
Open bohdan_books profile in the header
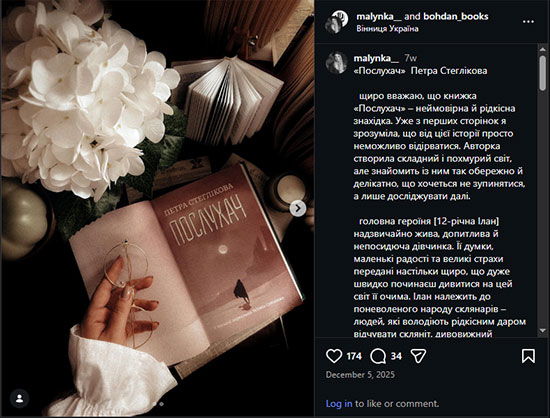coord(456,16)
